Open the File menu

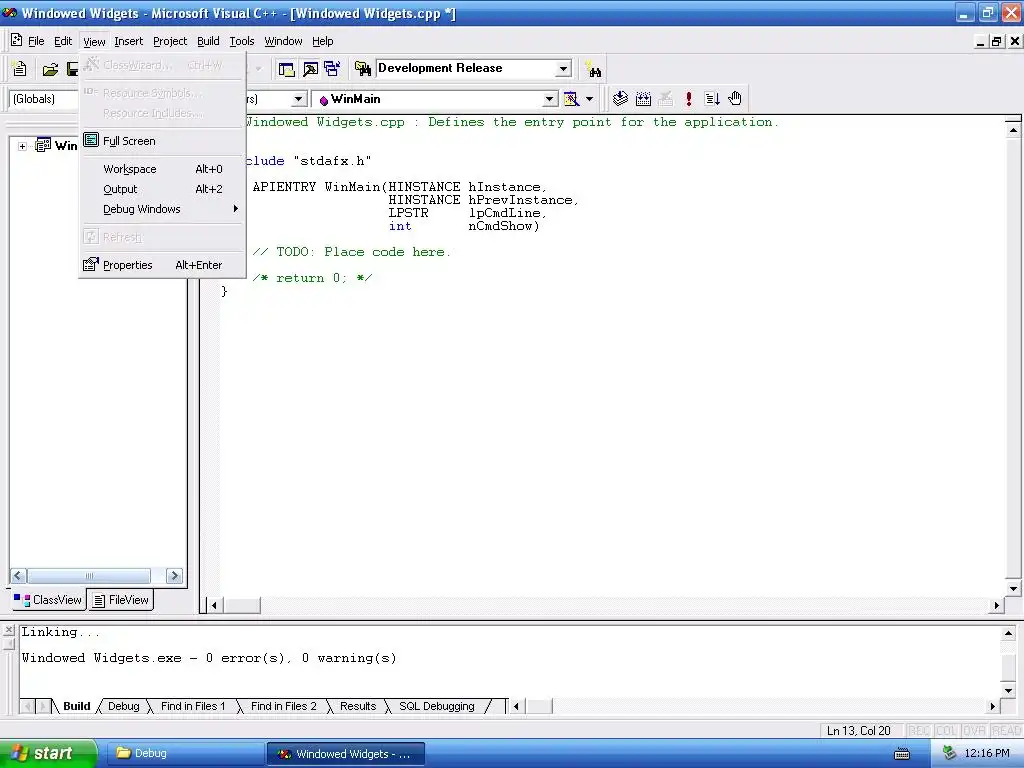coord(36,41)
